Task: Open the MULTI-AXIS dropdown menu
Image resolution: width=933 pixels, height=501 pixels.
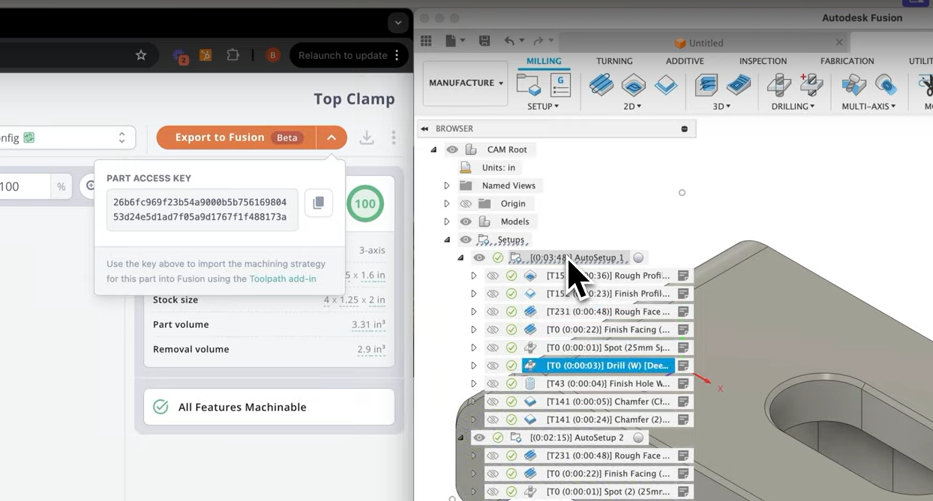Action: (x=868, y=107)
